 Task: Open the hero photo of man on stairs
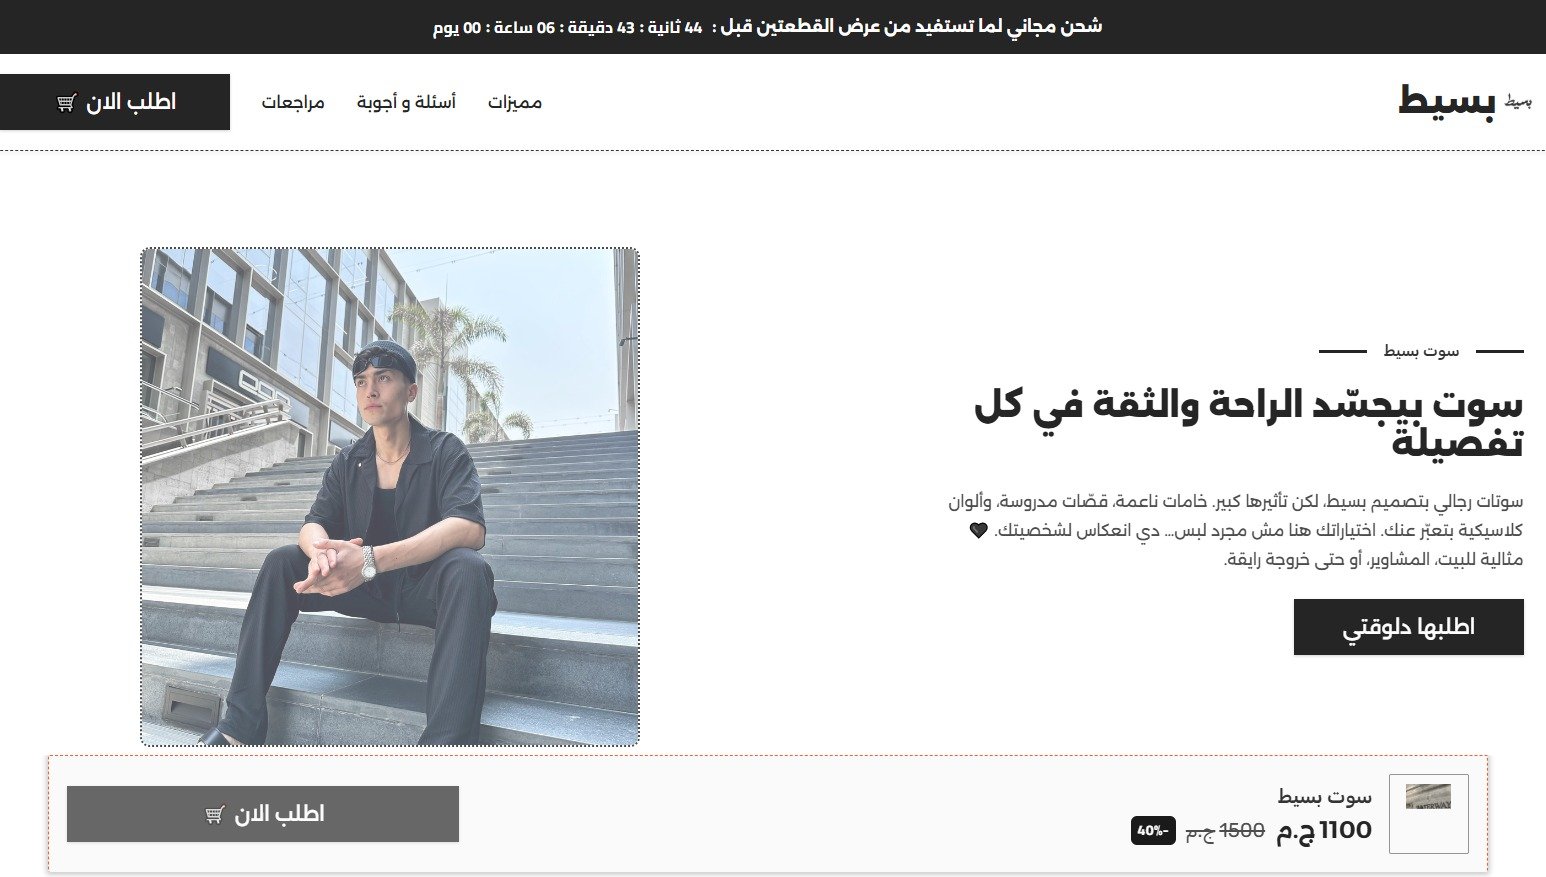pyautogui.click(x=390, y=497)
